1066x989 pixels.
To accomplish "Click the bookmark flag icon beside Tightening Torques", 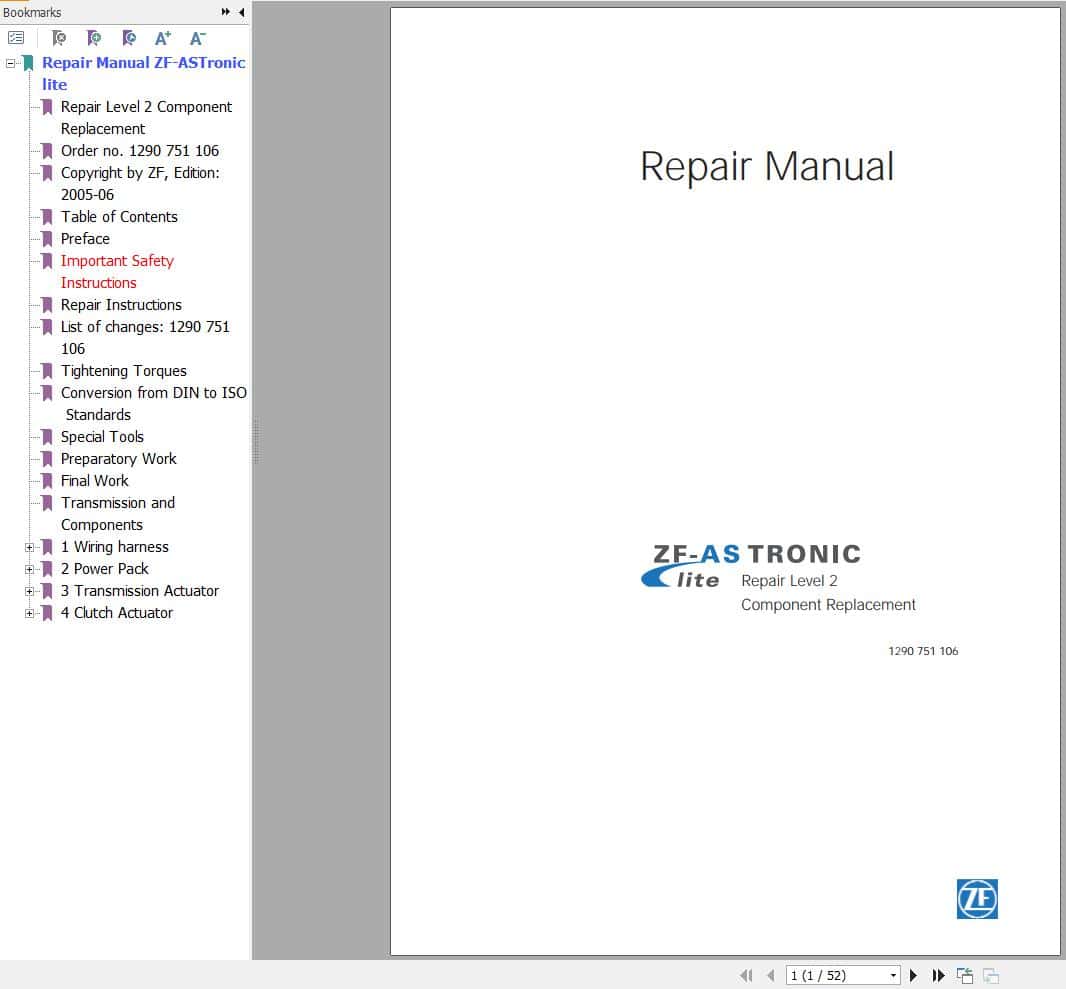I will pyautogui.click(x=47, y=371).
